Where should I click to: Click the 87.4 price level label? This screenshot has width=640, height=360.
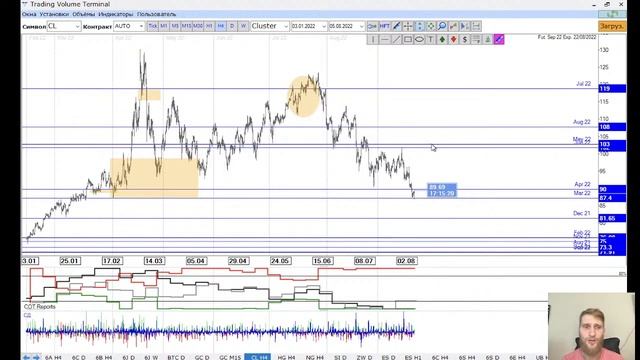[x=612, y=198]
